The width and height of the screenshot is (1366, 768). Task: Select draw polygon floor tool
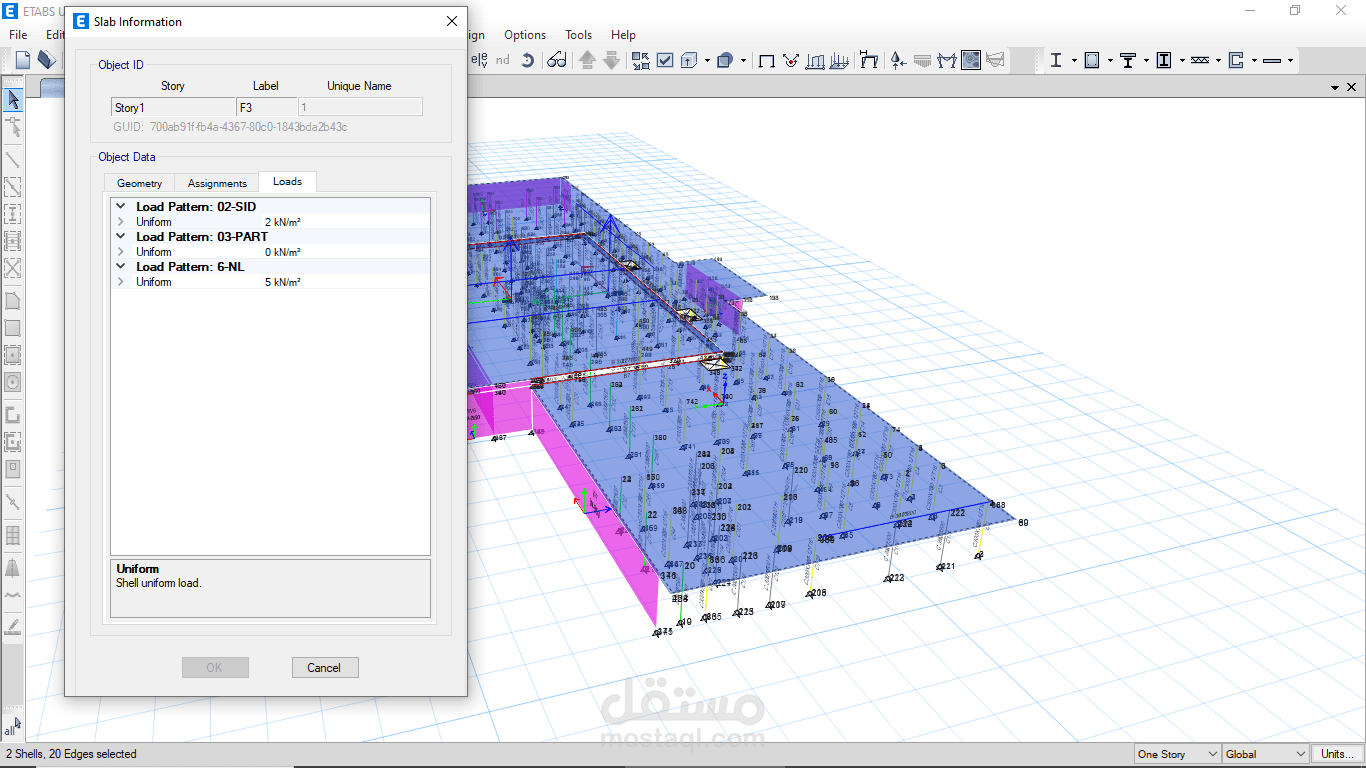(13, 301)
